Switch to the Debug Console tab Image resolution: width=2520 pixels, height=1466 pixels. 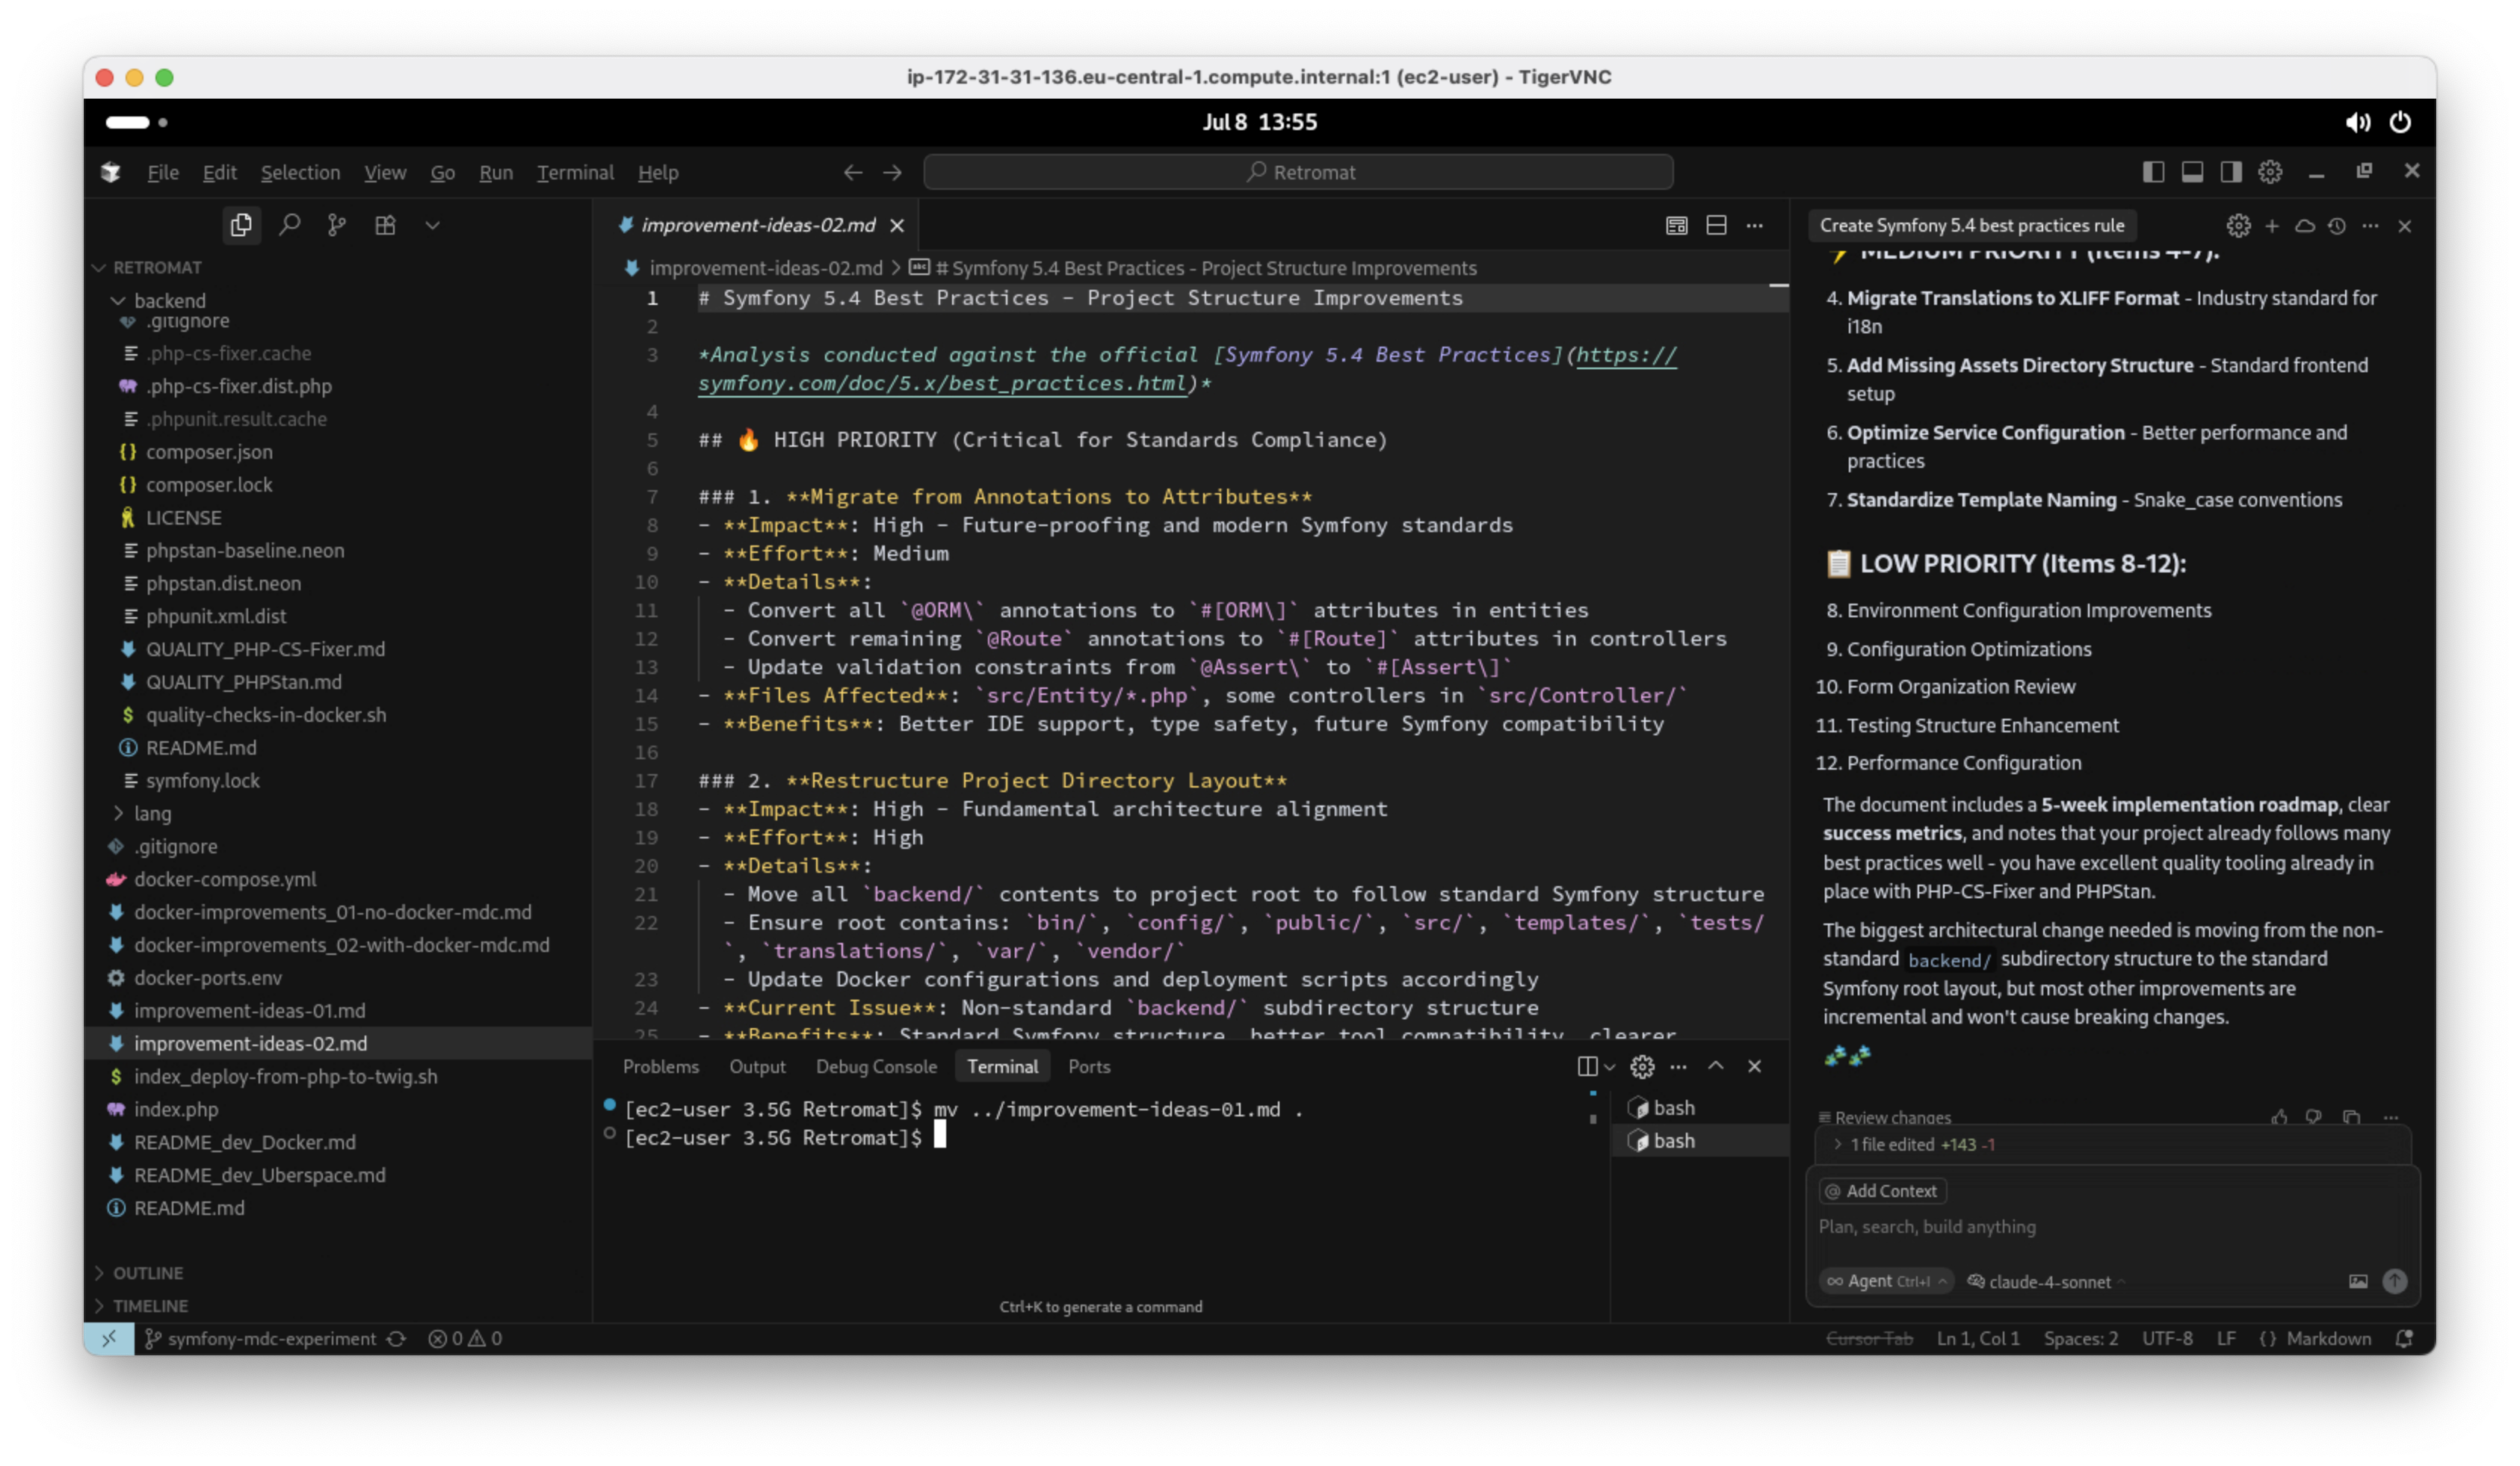coord(876,1066)
